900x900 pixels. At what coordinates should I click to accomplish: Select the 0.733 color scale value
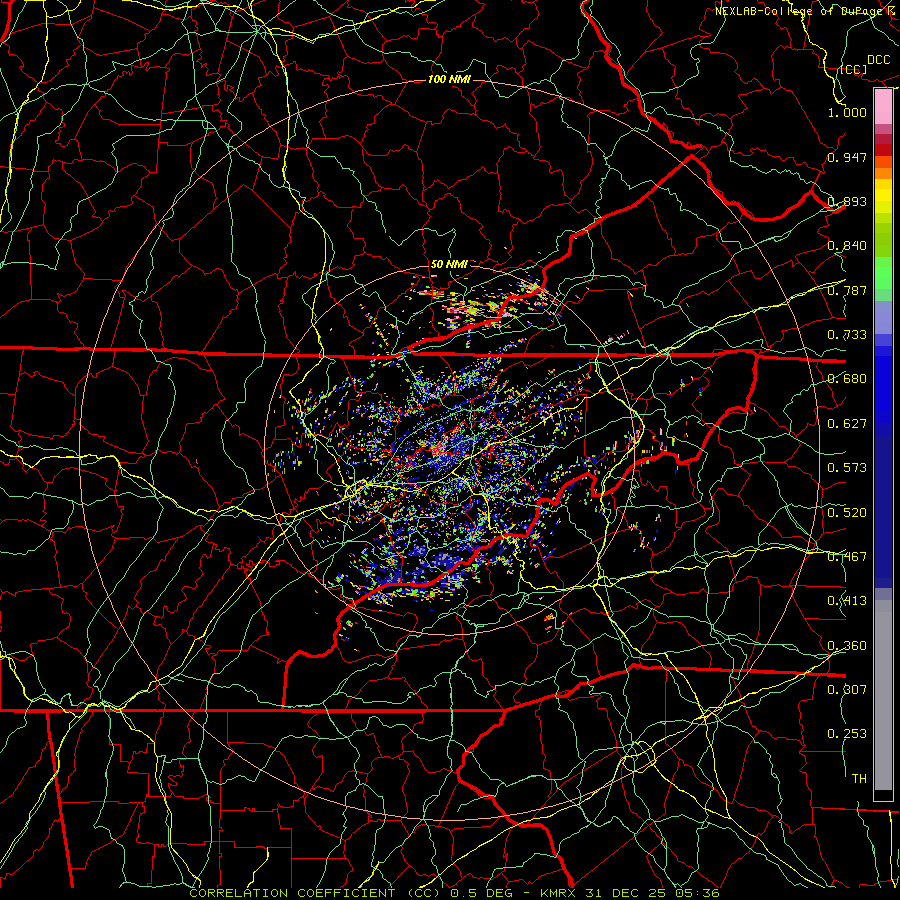pyautogui.click(x=847, y=335)
